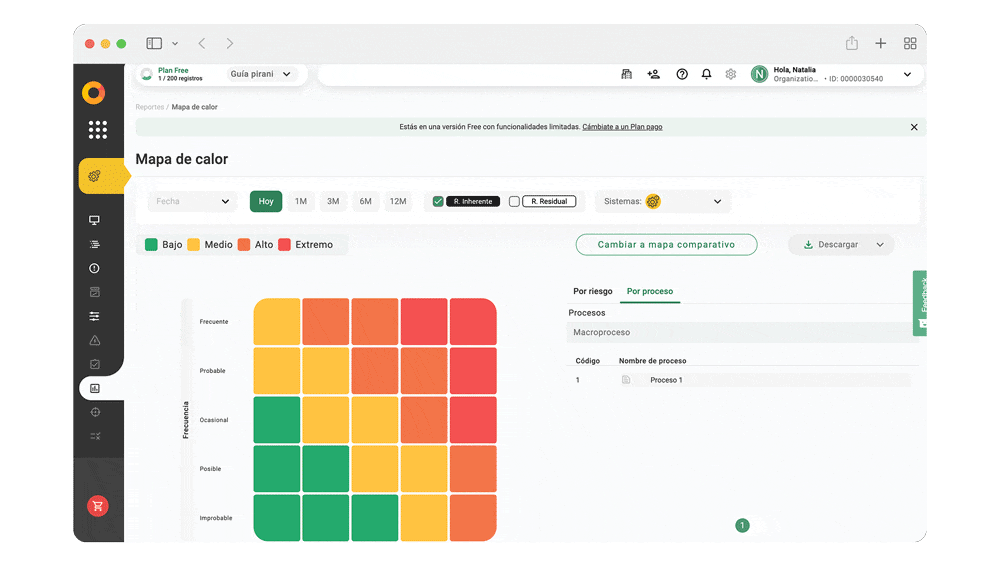Select the Hoy time range toggle
The height and width of the screenshot is (563, 1000).
[x=266, y=201]
